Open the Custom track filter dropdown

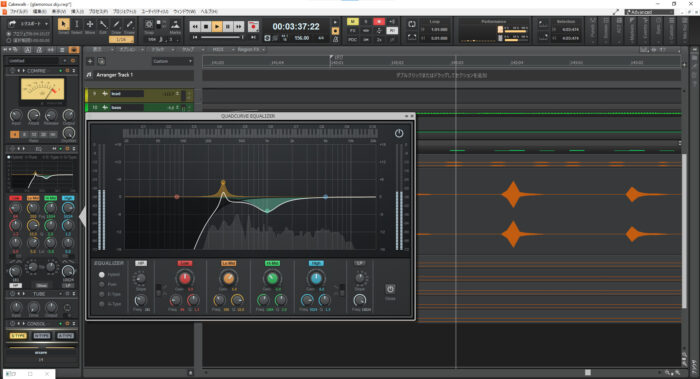click(172, 61)
